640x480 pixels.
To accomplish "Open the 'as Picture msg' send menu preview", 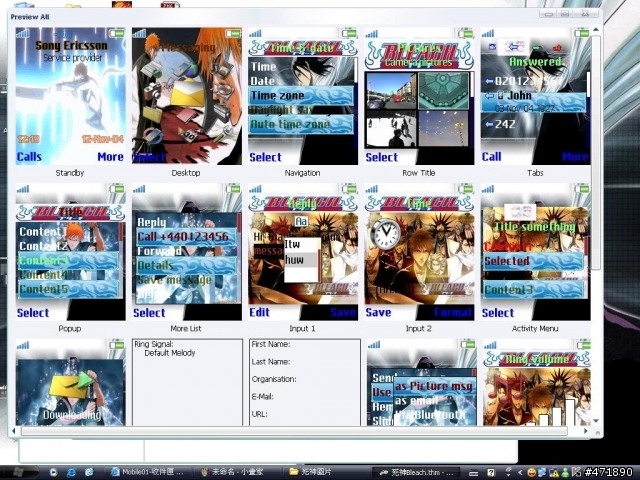I will 421,382.
